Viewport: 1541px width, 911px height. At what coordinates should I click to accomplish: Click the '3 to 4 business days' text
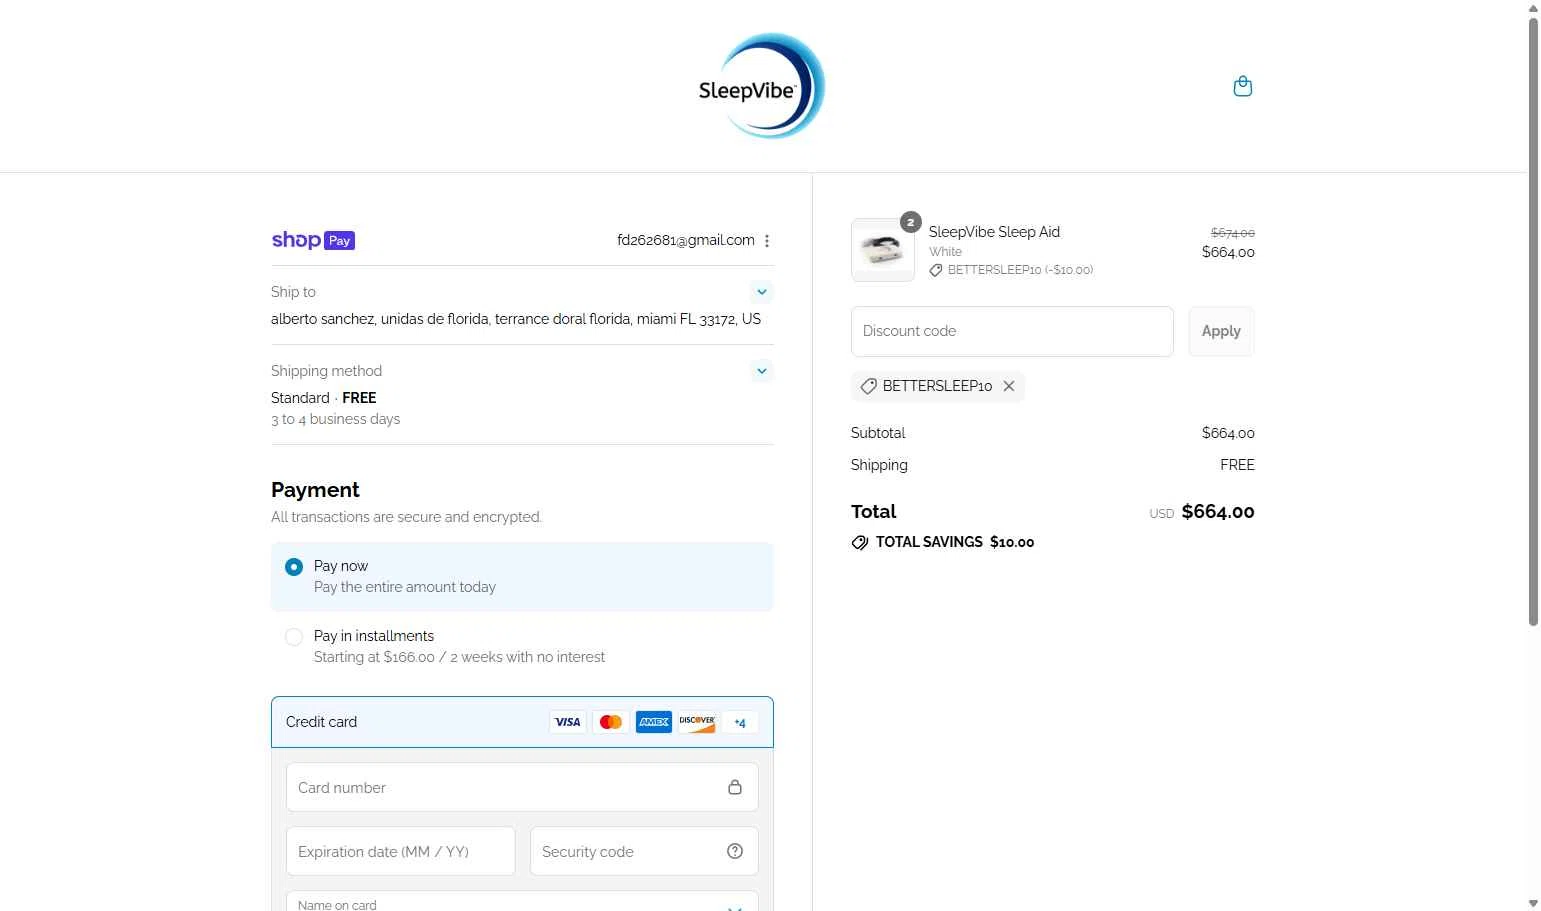(335, 419)
